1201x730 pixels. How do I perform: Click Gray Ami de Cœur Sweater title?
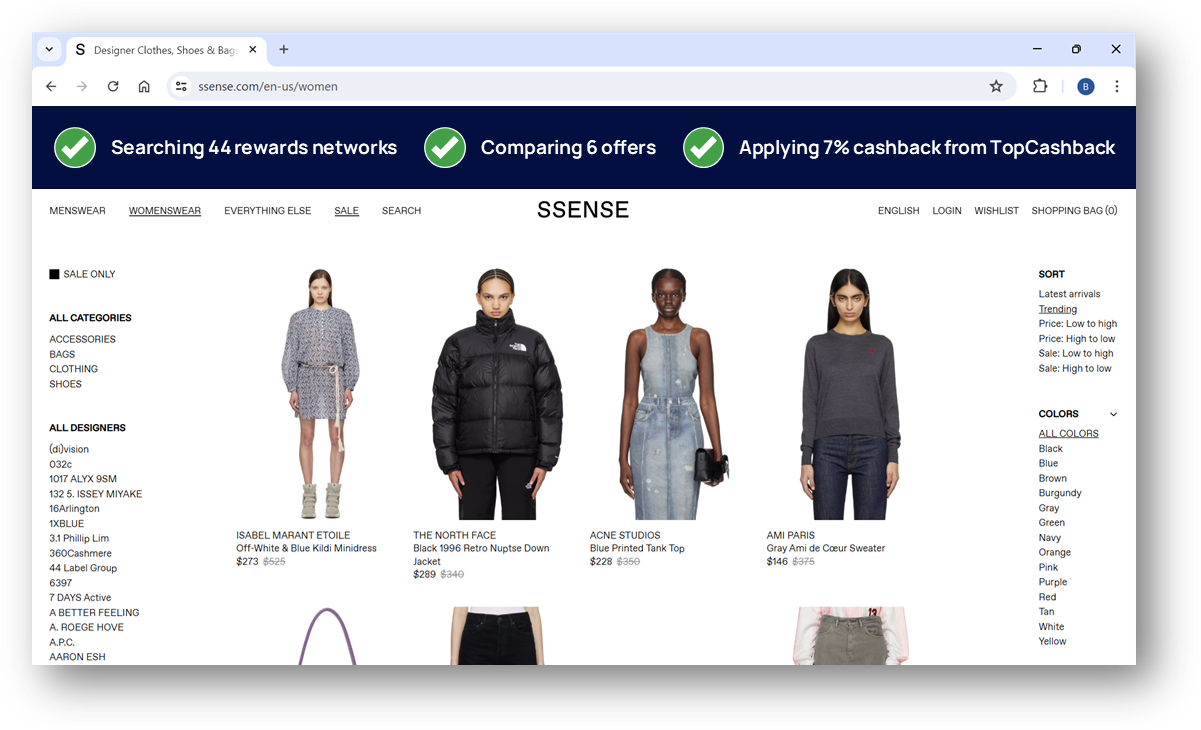(x=826, y=549)
